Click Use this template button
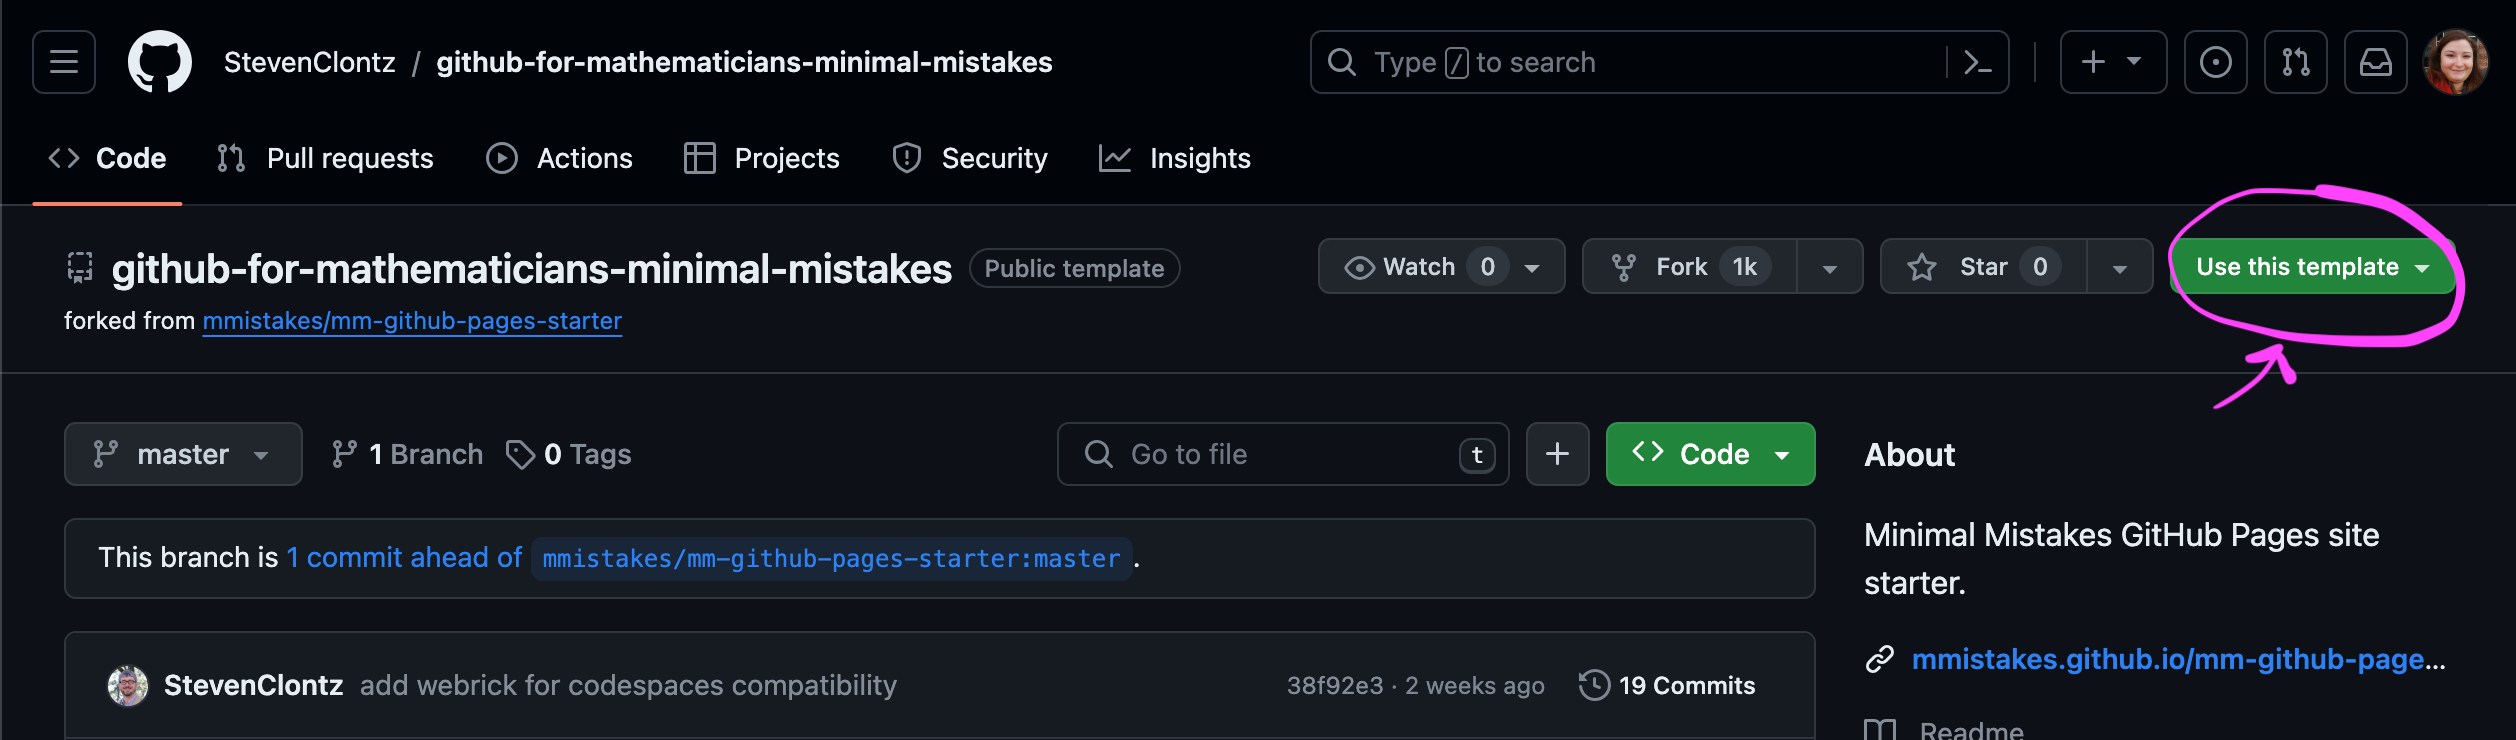 point(2312,266)
